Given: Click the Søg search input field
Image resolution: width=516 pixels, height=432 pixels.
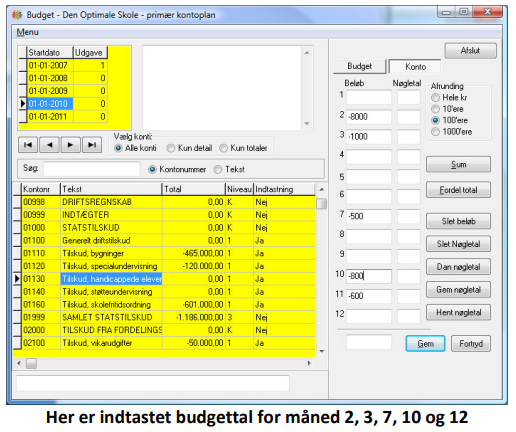Looking at the screenshot, I should 92,169.
